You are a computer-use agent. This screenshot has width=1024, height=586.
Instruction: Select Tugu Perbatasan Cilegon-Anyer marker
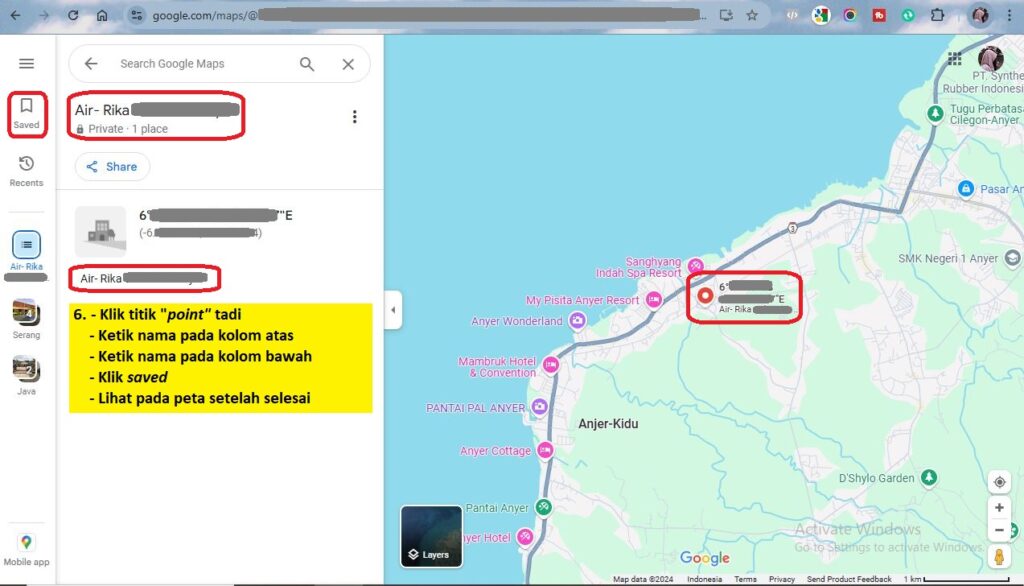[935, 113]
